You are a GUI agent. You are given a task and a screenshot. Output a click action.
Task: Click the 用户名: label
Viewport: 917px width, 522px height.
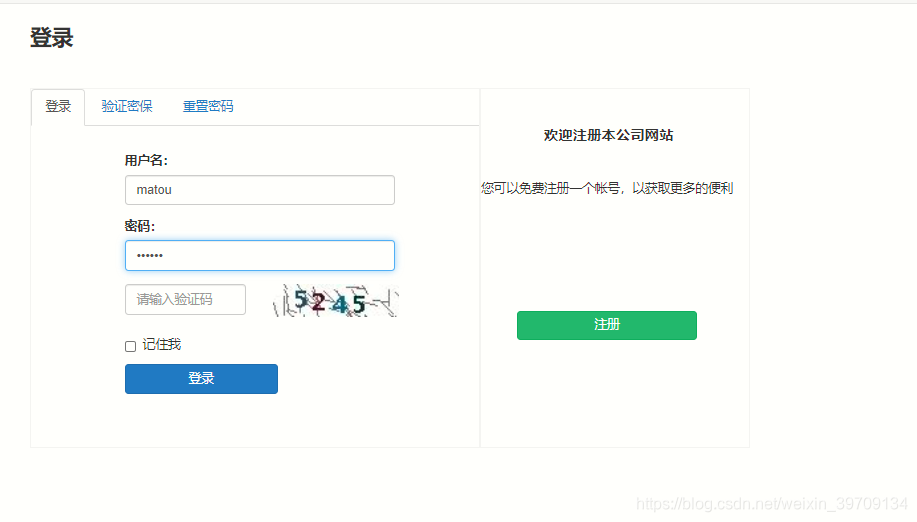pyautogui.click(x=146, y=160)
